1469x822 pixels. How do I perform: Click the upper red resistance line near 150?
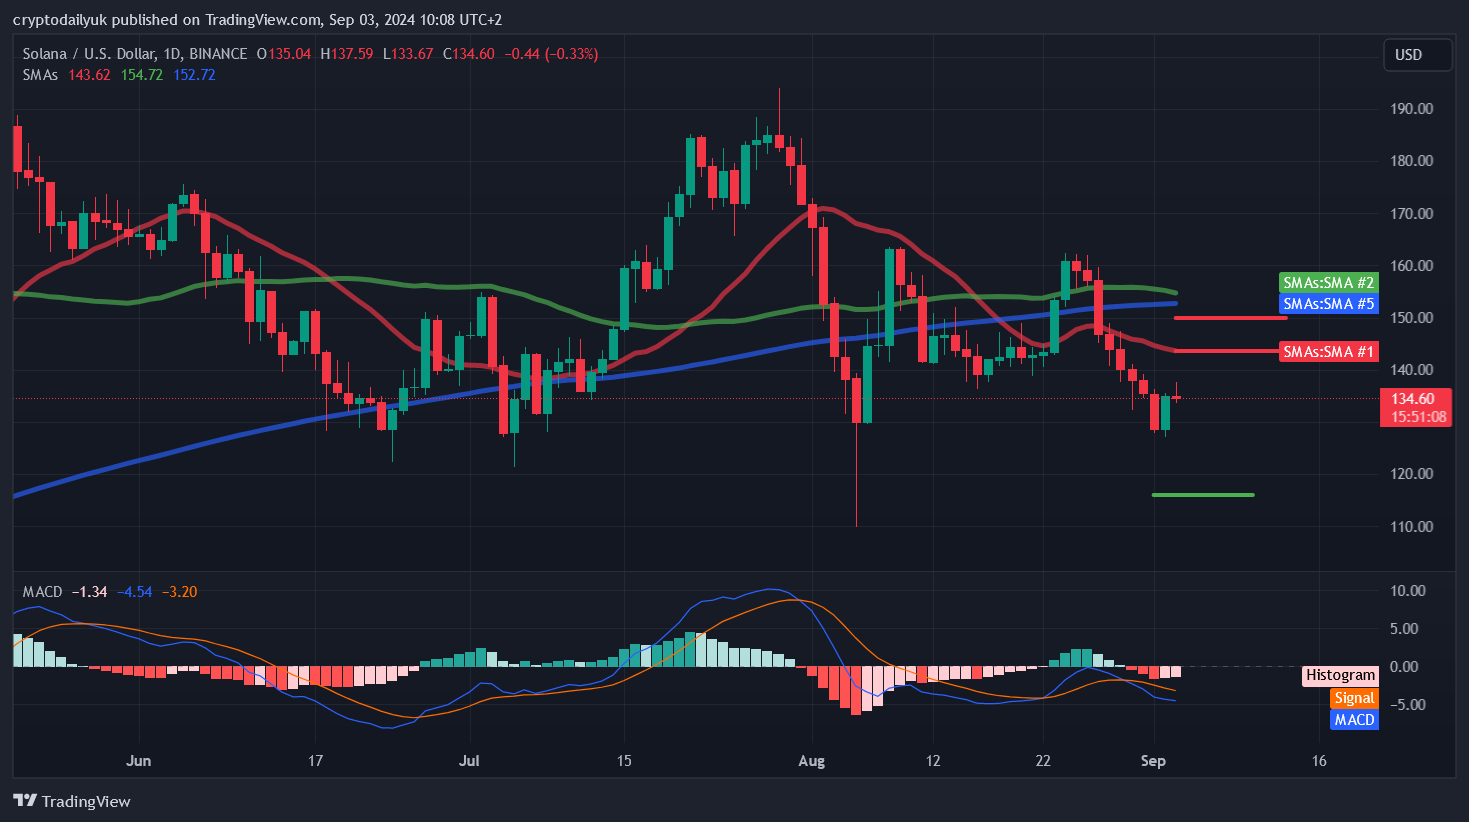(x=1230, y=318)
